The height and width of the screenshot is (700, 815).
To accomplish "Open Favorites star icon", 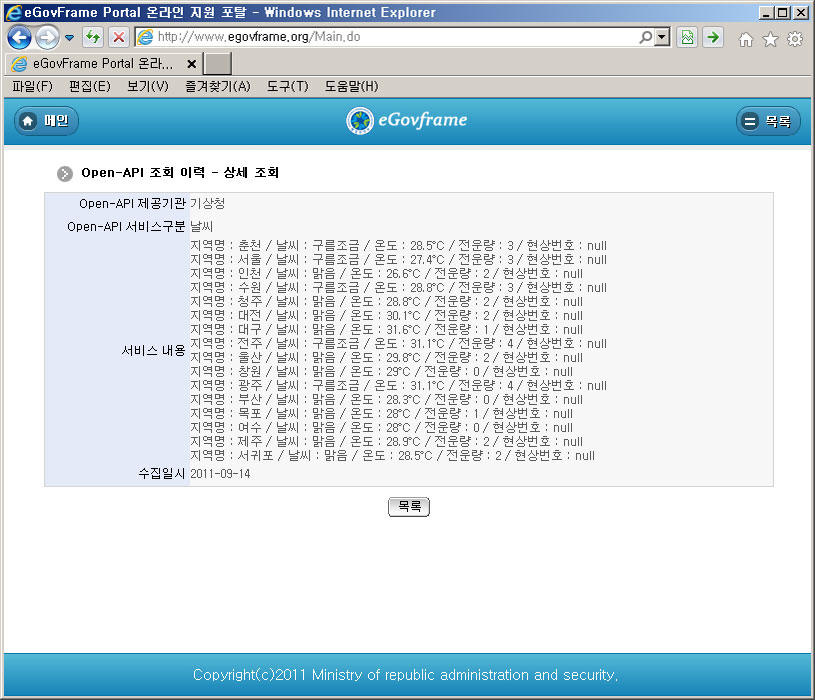I will 770,39.
